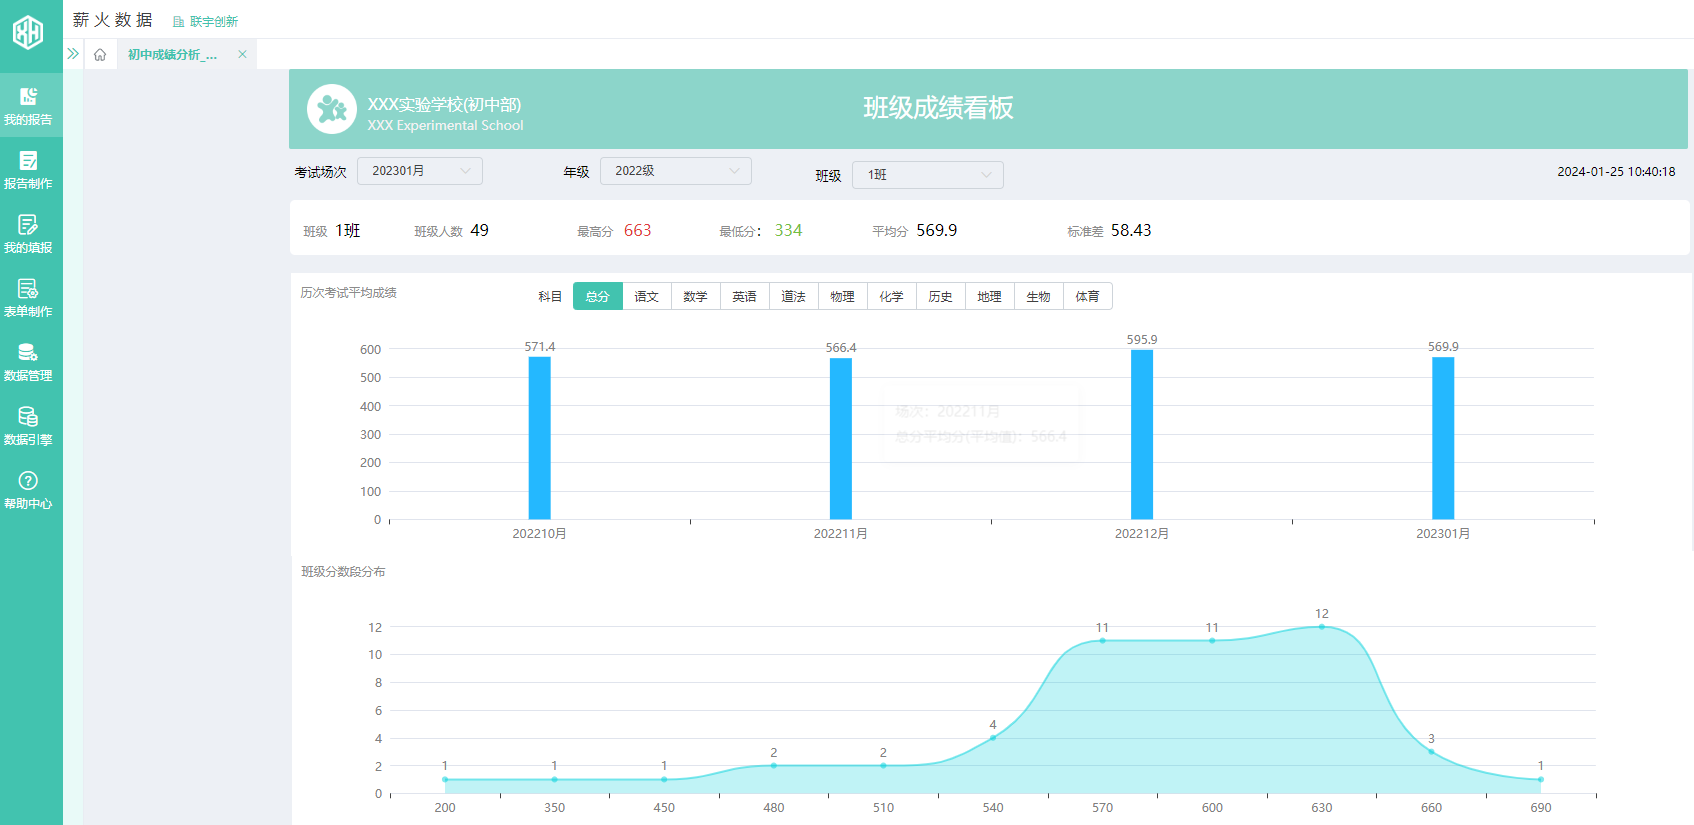Screen dimensions: 1694x825
Task: Open the 年级 2022级 dropdown
Action: click(x=676, y=171)
